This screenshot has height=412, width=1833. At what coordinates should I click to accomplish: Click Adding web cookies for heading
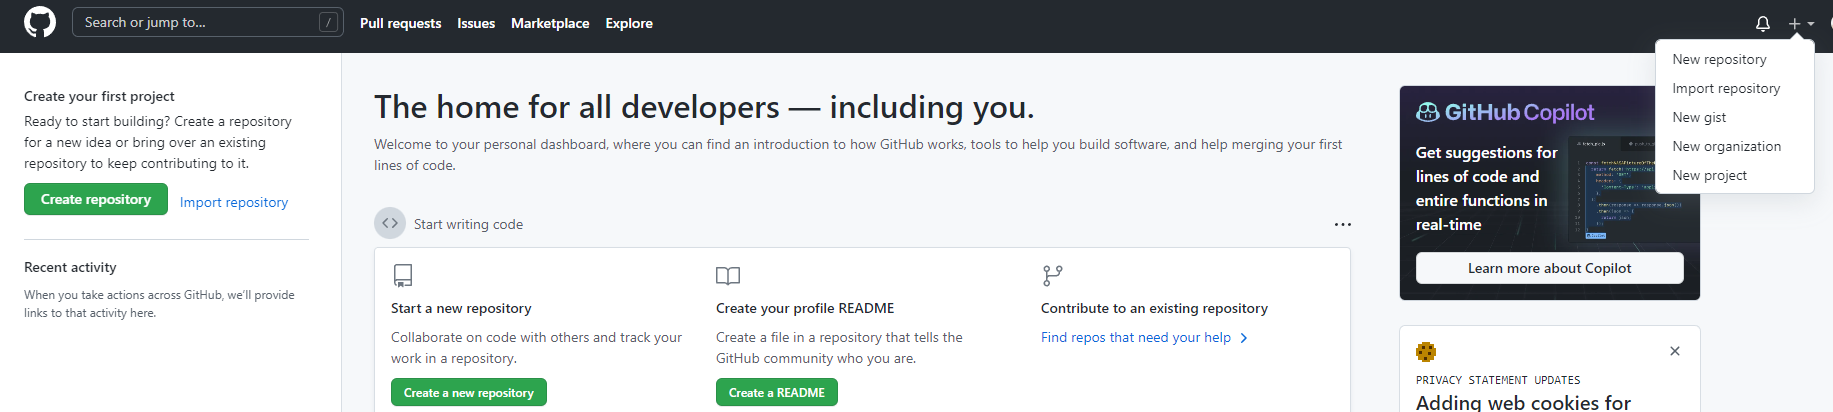click(1523, 402)
